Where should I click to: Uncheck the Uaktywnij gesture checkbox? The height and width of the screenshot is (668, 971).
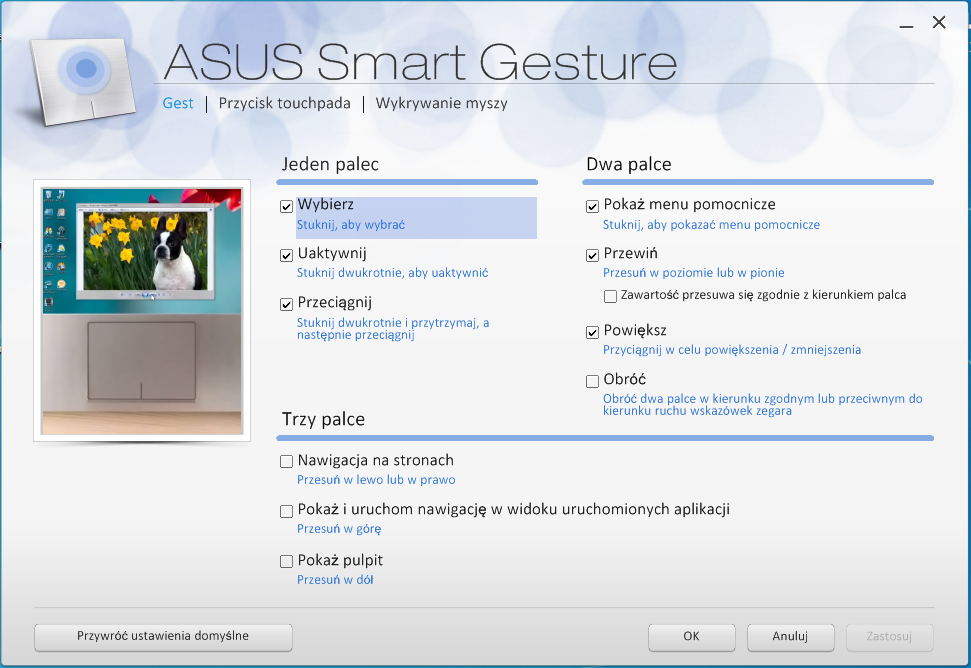pos(286,255)
